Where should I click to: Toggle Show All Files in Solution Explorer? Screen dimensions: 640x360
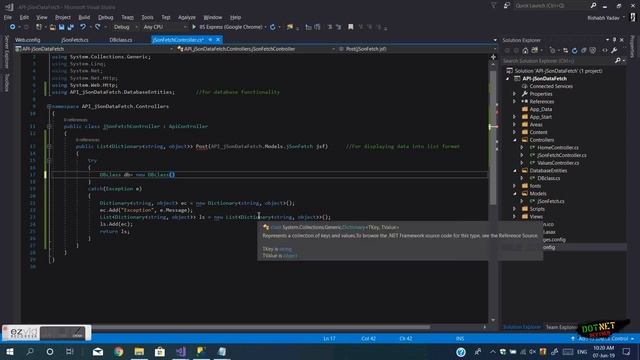tap(593, 51)
